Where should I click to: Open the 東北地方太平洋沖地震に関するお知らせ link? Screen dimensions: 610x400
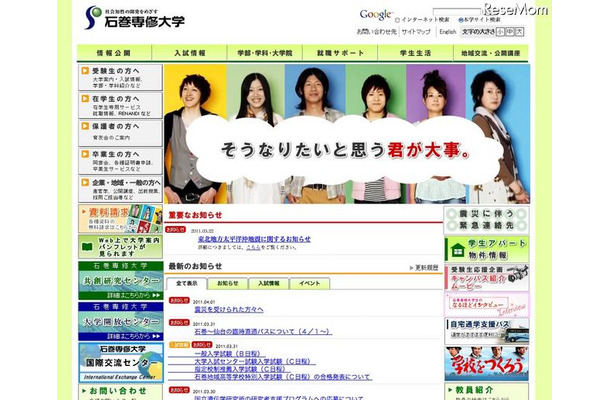(x=254, y=239)
